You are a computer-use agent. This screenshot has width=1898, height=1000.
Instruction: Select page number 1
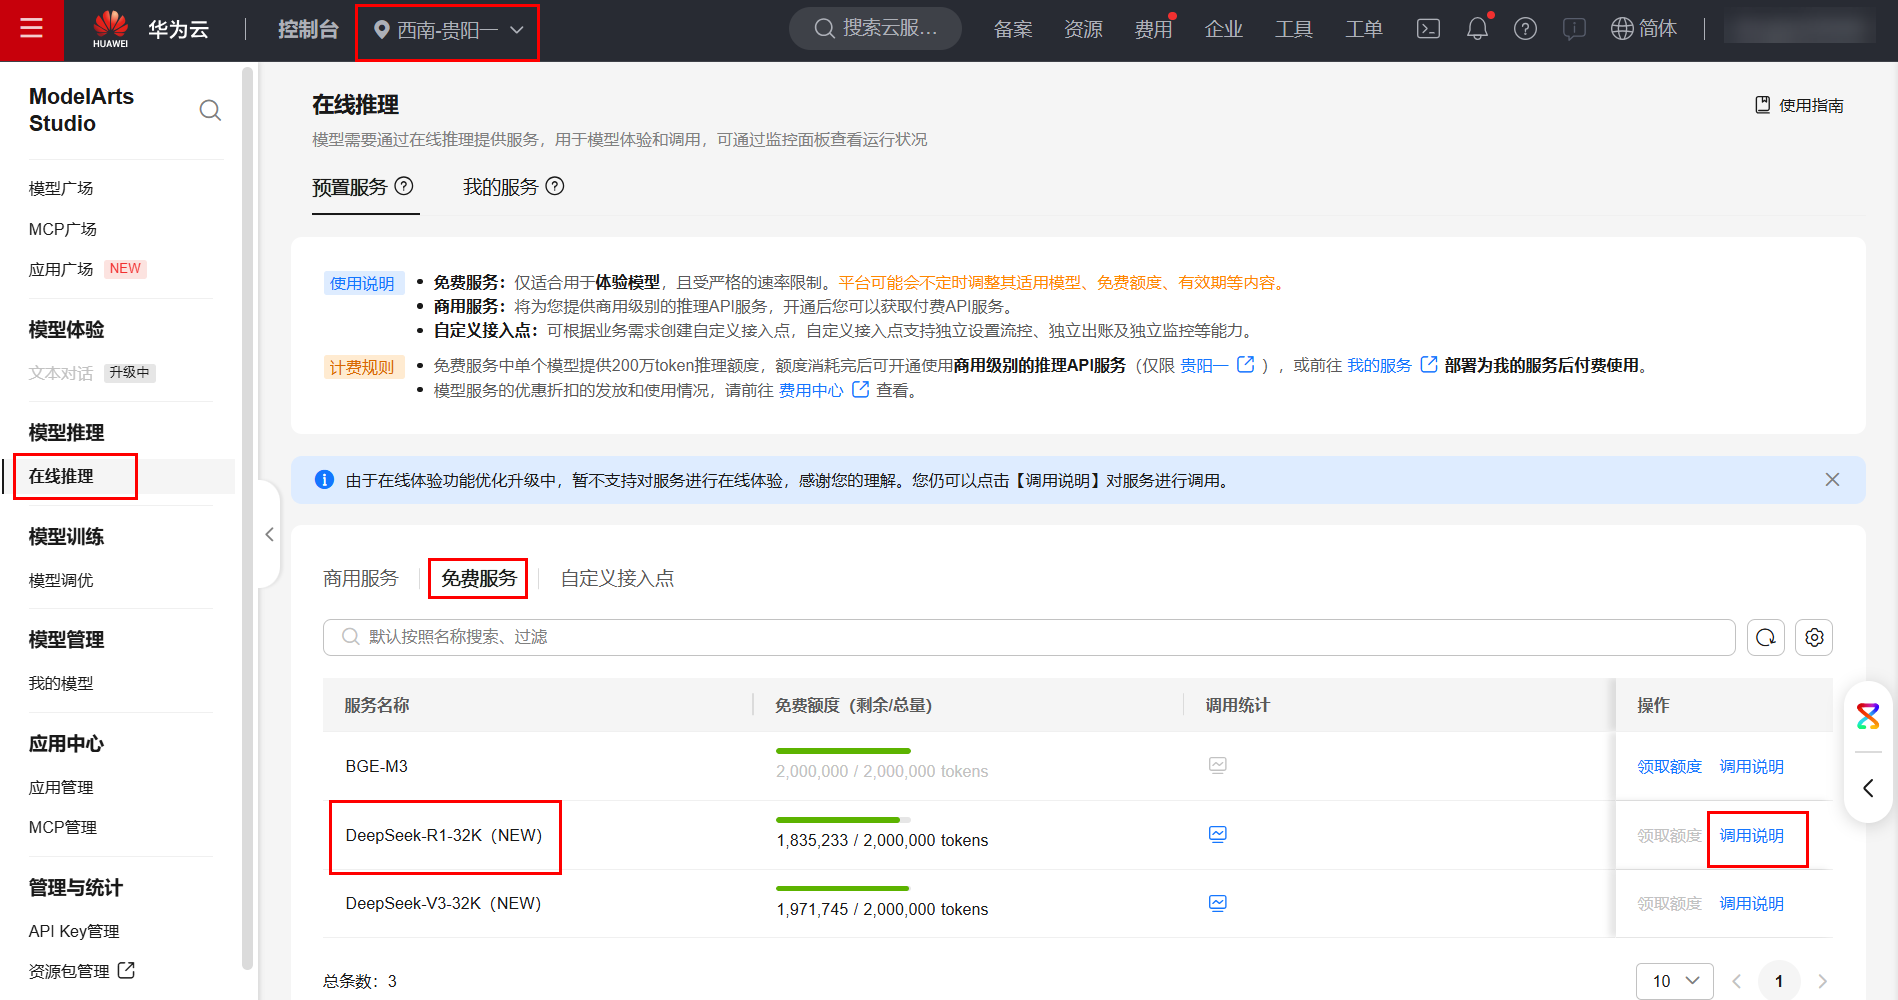1779,981
